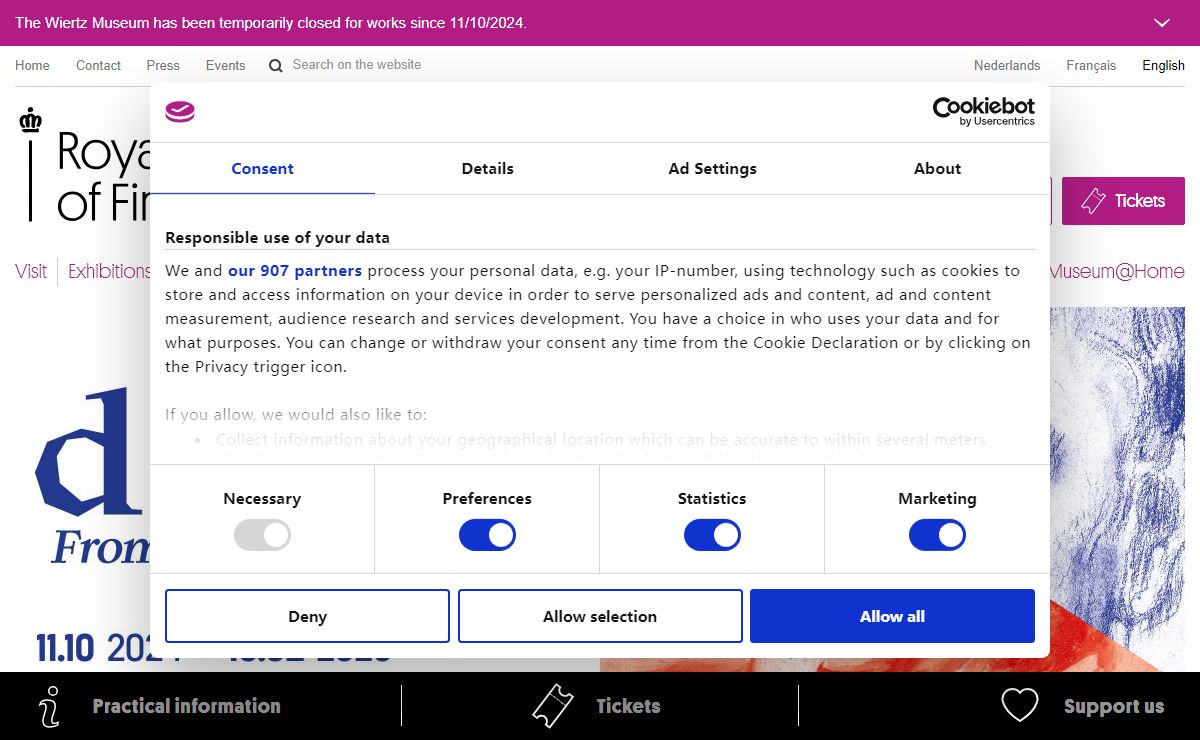Click the ticket icon in bottom bar
The image size is (1200, 740).
(552, 706)
